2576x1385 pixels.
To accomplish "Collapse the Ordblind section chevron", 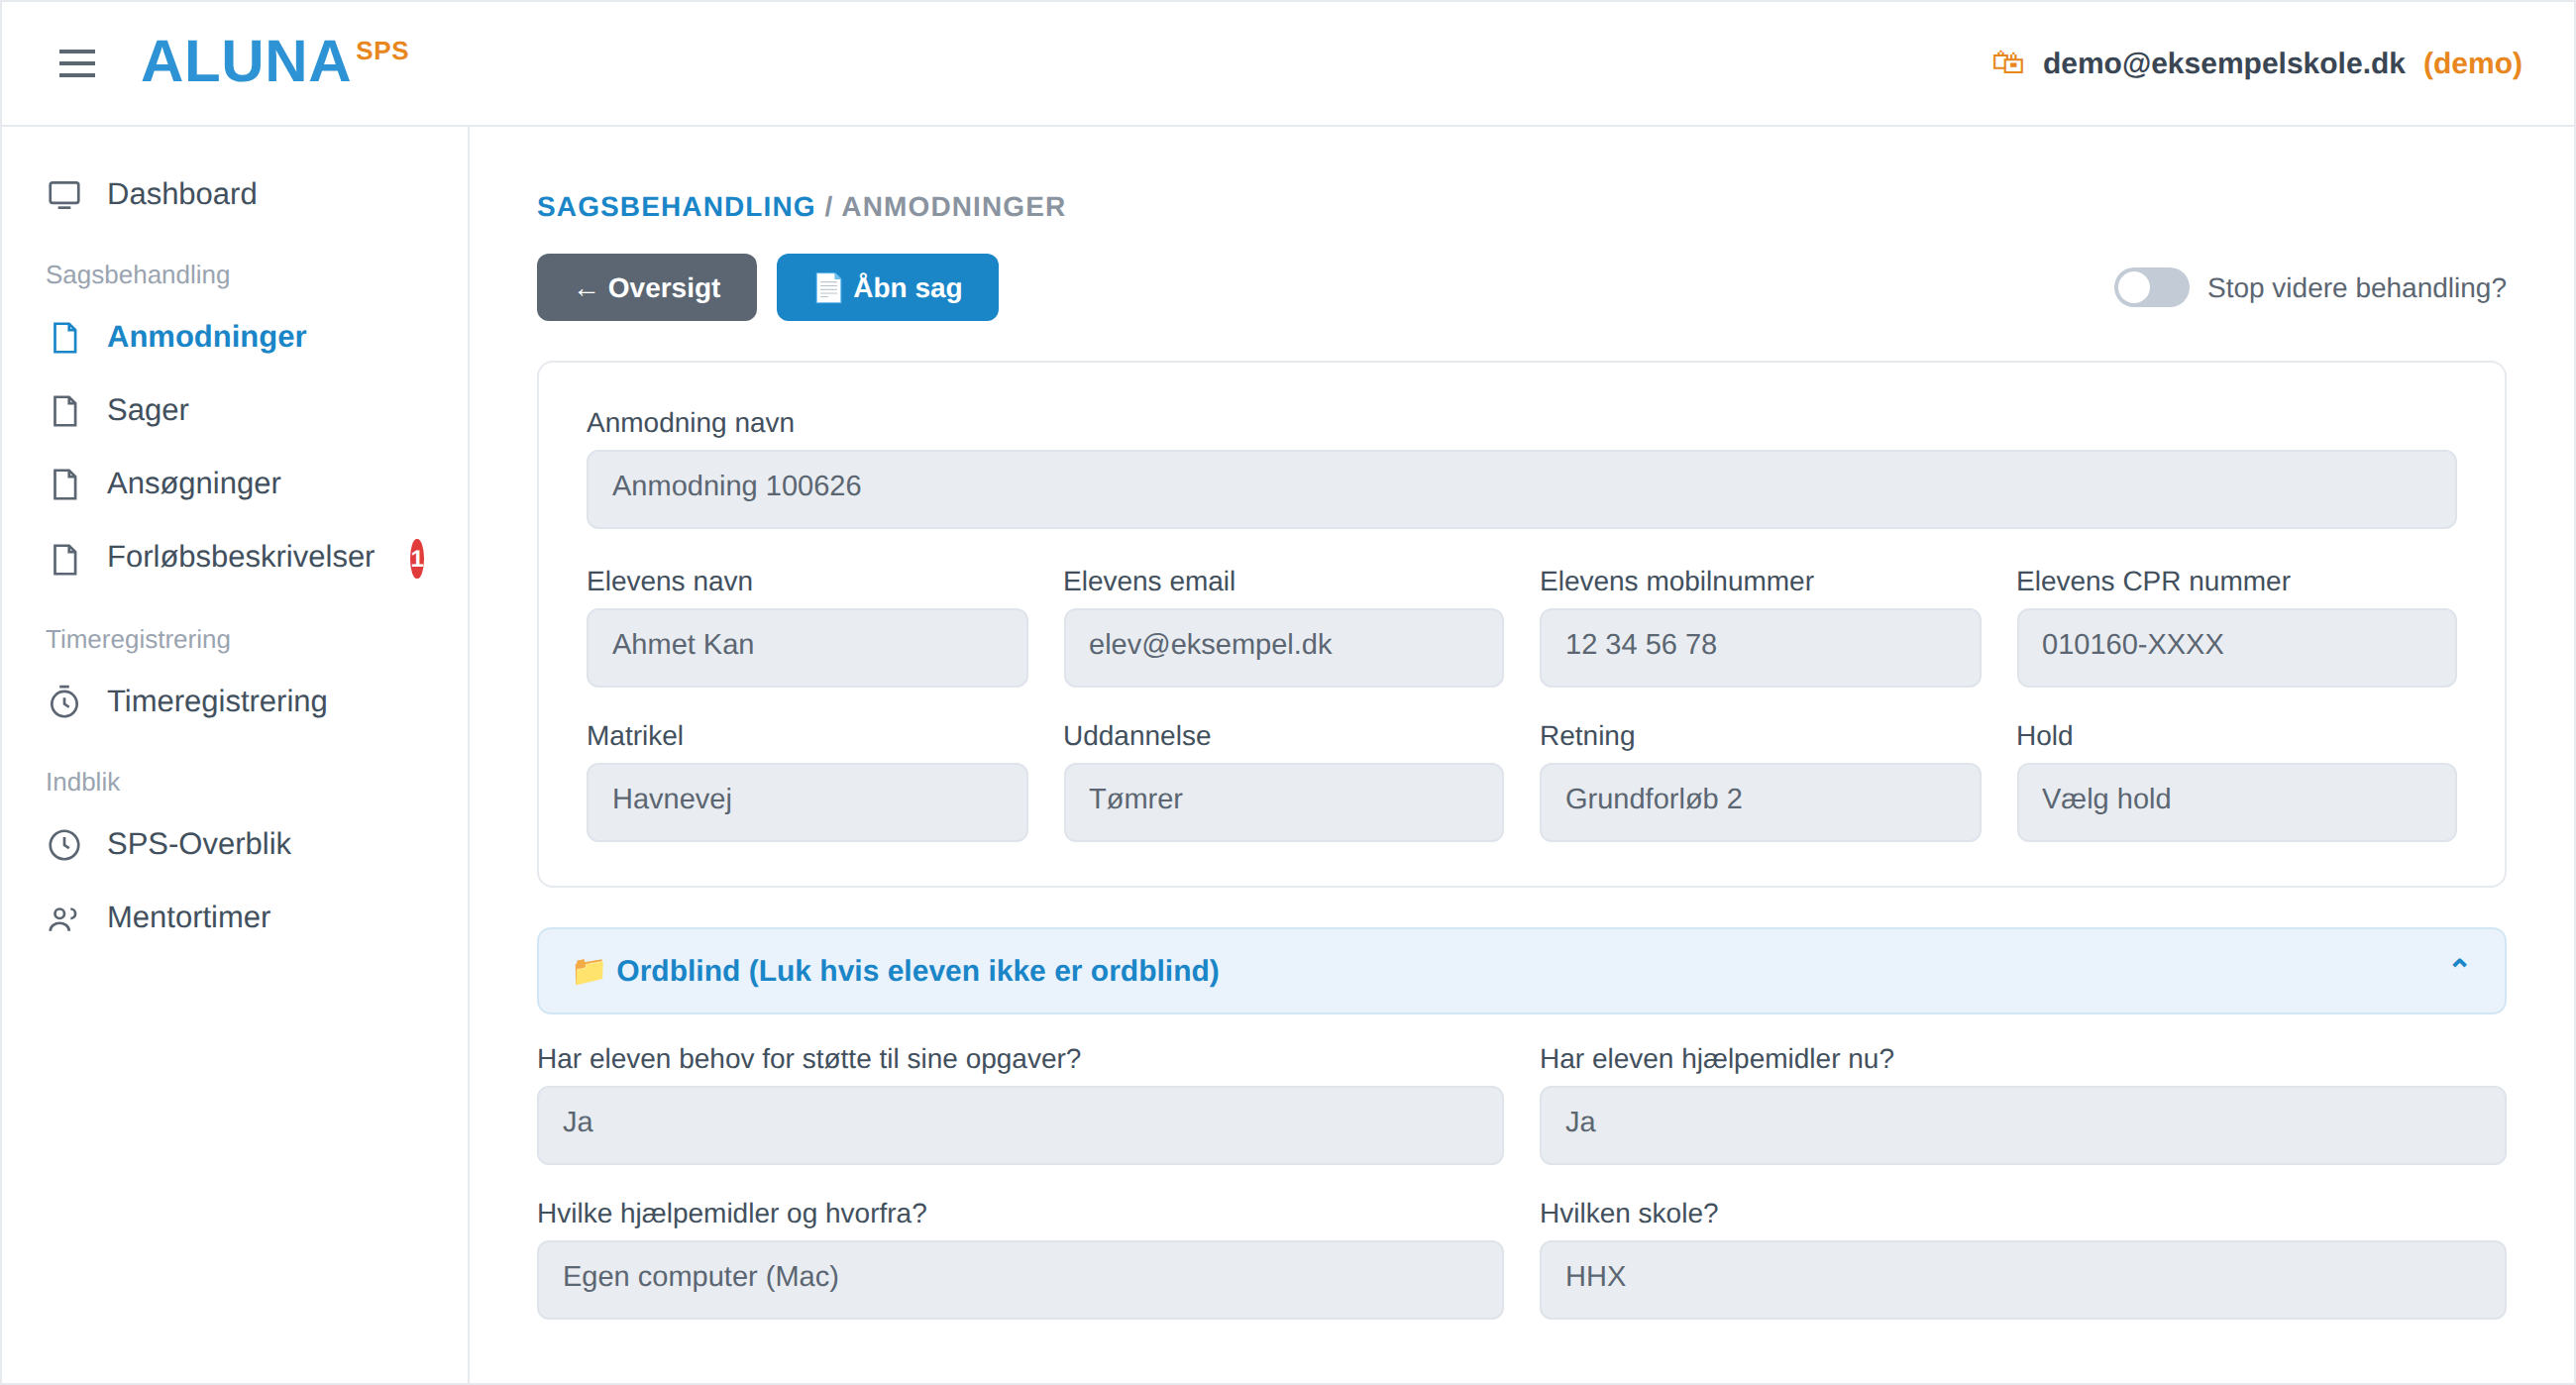I will [2459, 964].
